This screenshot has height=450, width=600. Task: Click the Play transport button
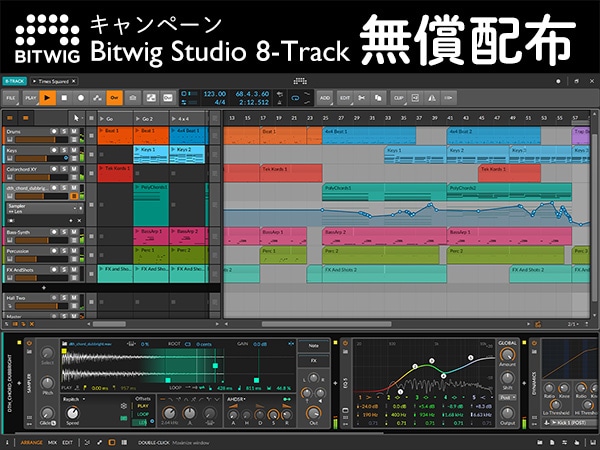47,98
